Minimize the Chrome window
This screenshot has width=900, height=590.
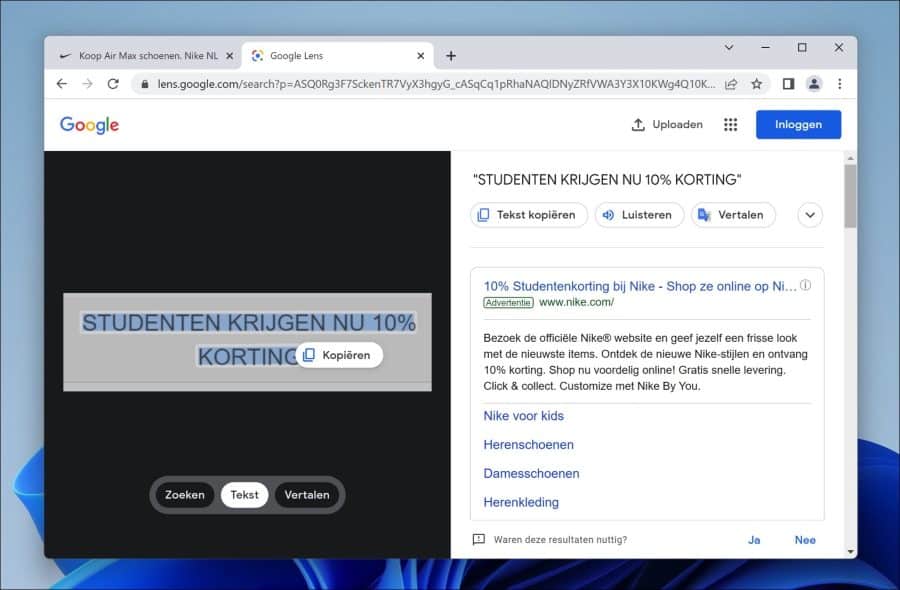[766, 48]
